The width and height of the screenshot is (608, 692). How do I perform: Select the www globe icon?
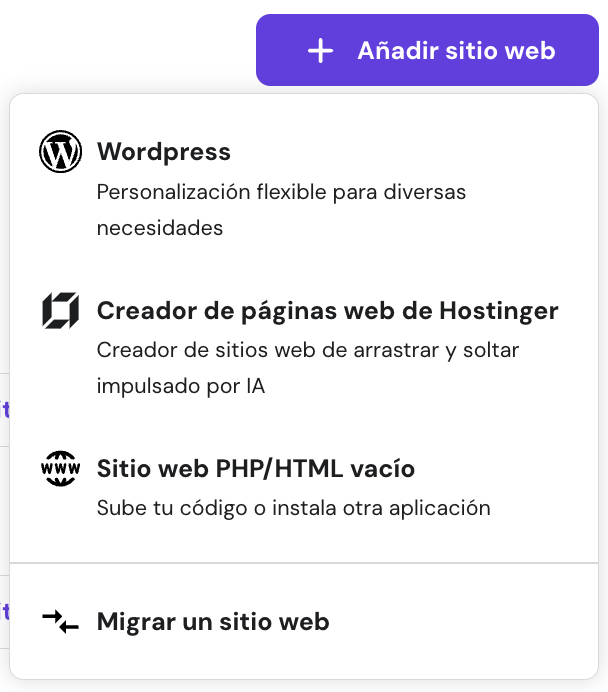[x=60, y=468]
